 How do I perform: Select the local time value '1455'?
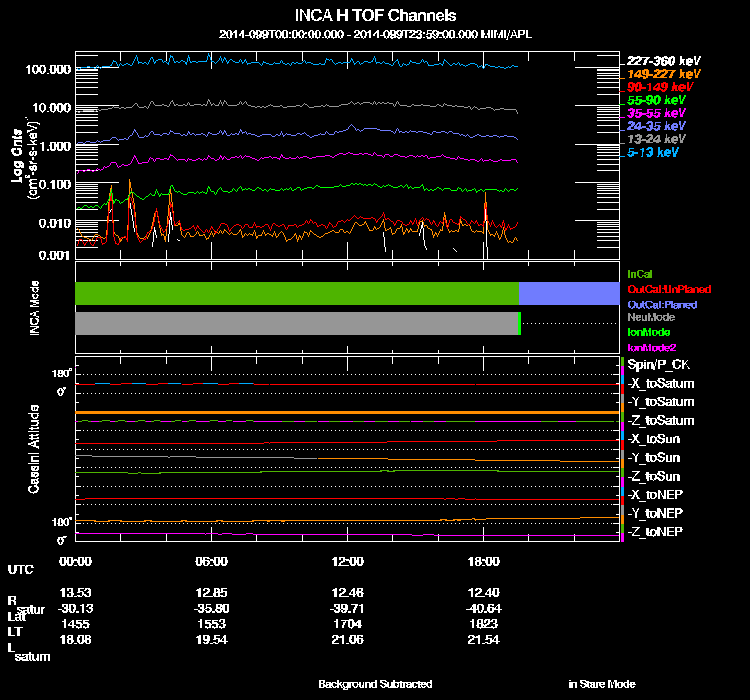pos(75,624)
